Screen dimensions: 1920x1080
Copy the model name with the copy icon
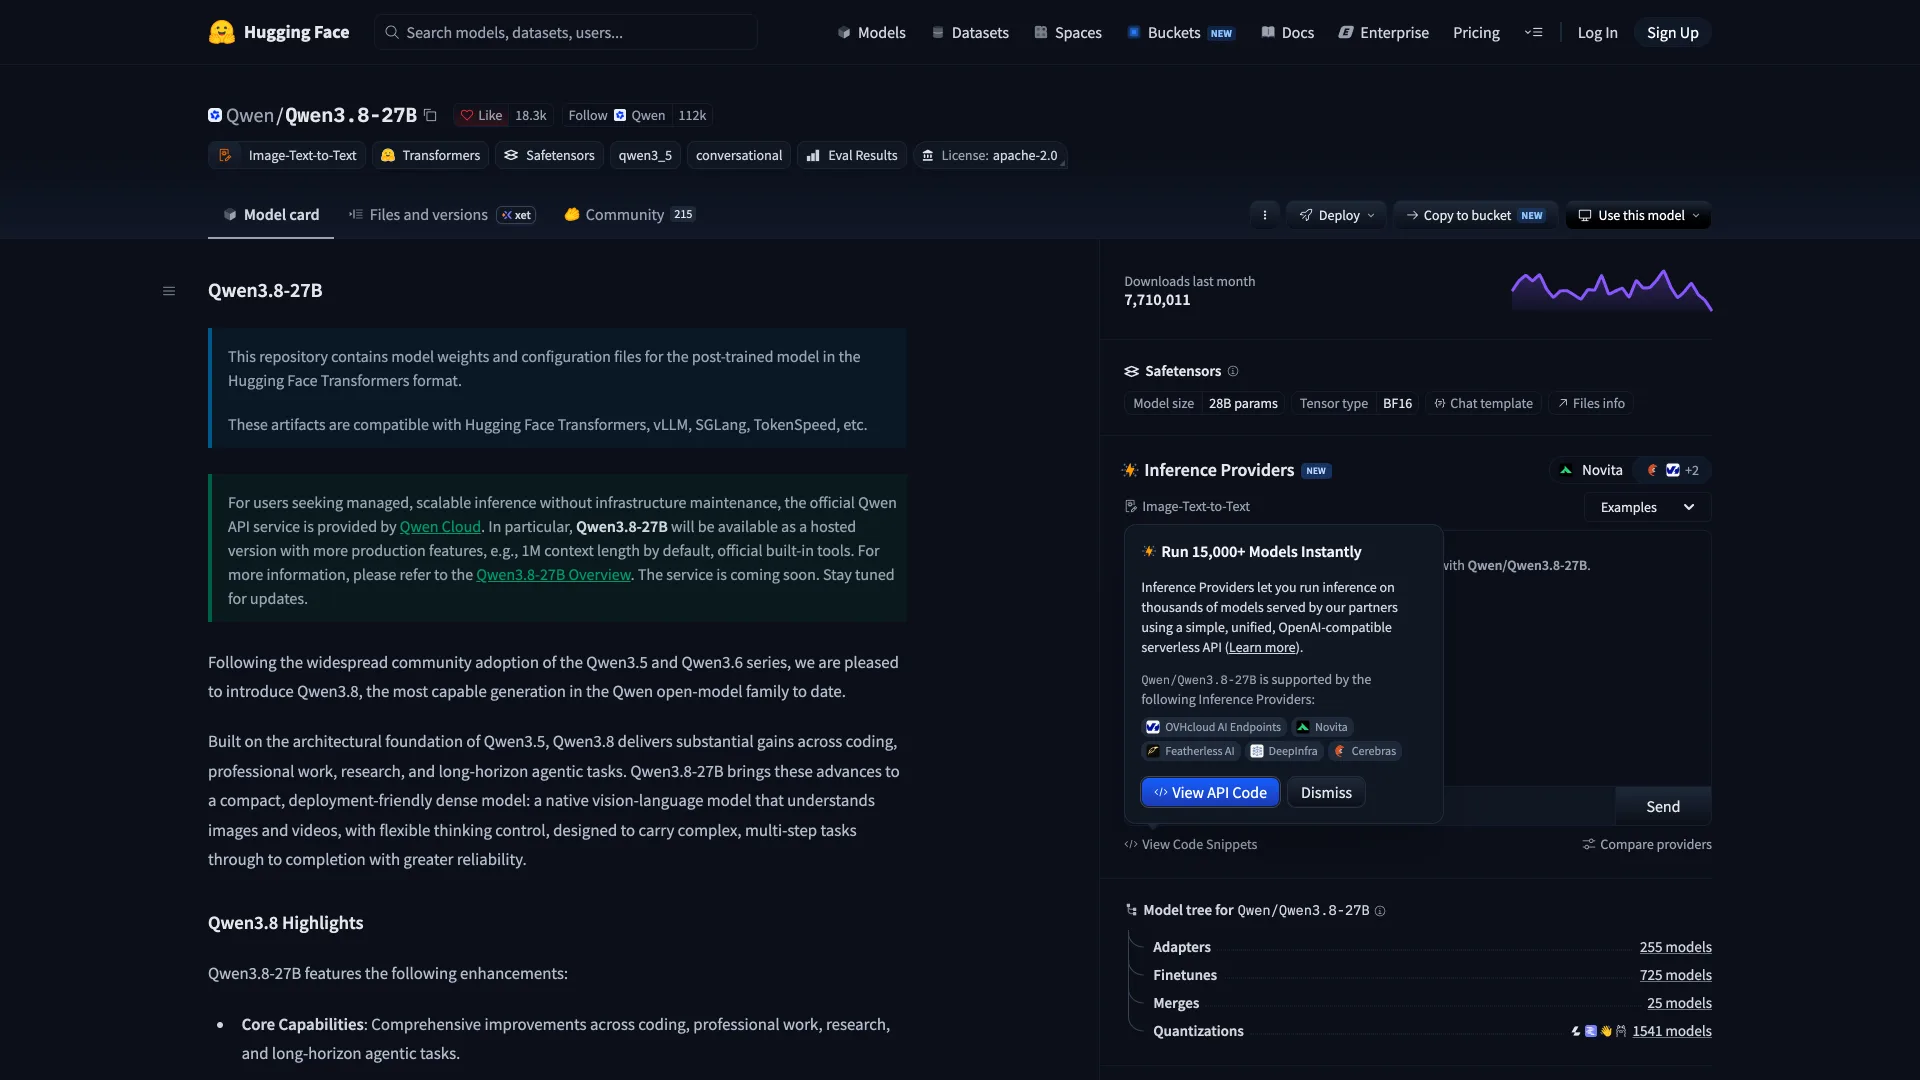click(x=430, y=115)
